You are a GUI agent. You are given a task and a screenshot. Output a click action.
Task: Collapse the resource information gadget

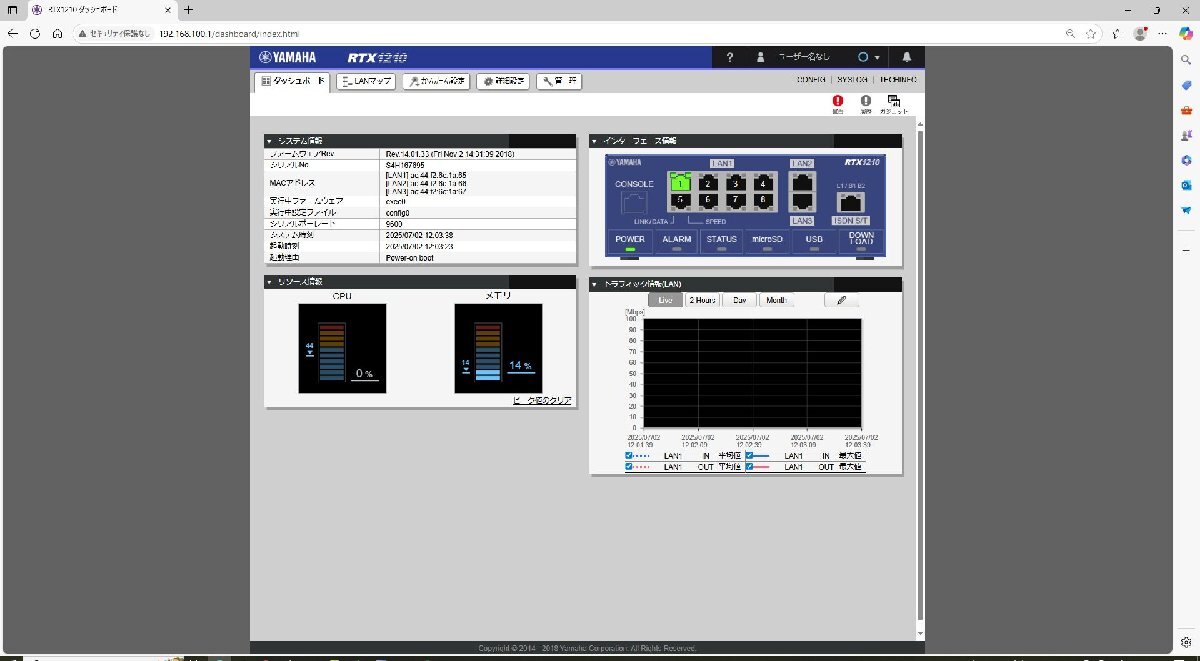click(269, 282)
